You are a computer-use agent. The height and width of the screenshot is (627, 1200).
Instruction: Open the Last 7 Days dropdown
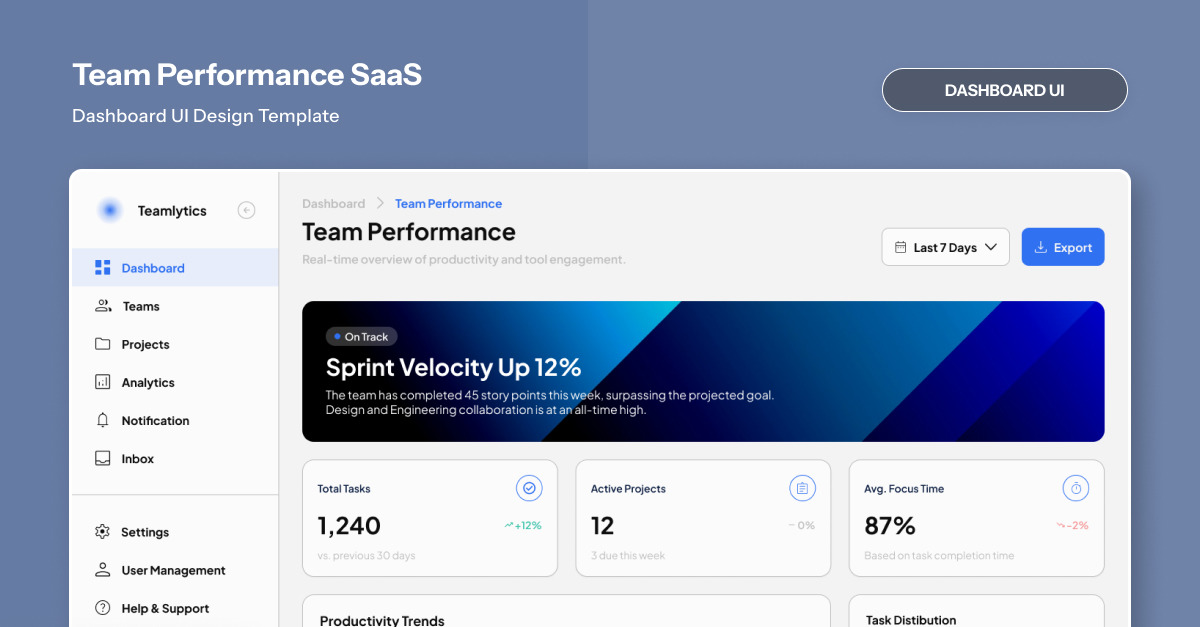tap(945, 247)
